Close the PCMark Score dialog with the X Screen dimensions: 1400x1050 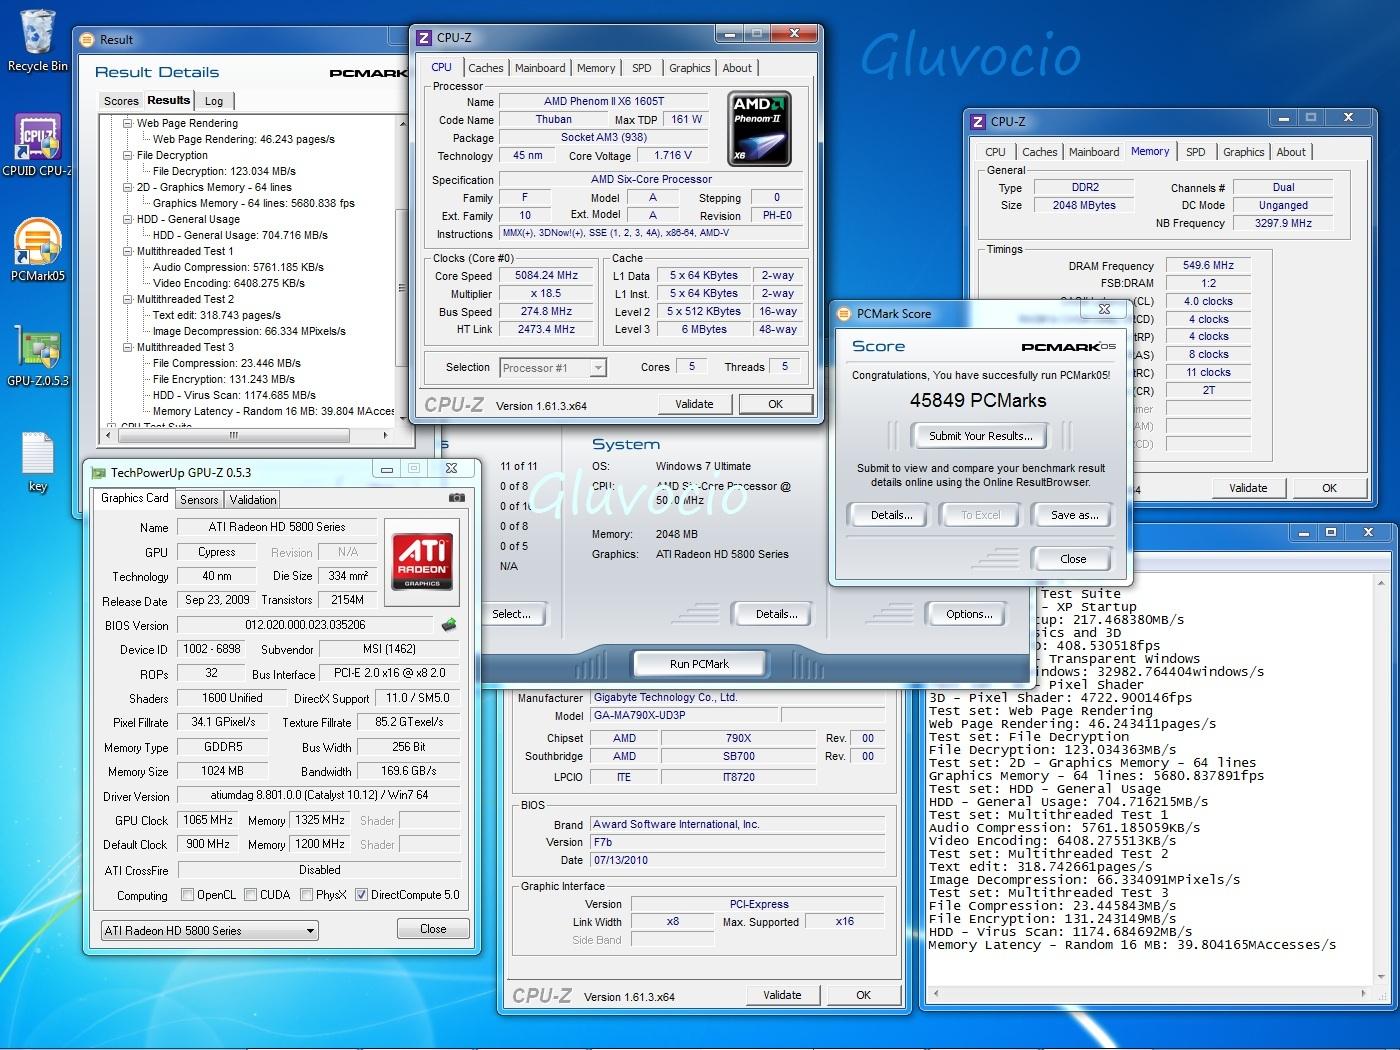pos(1104,310)
